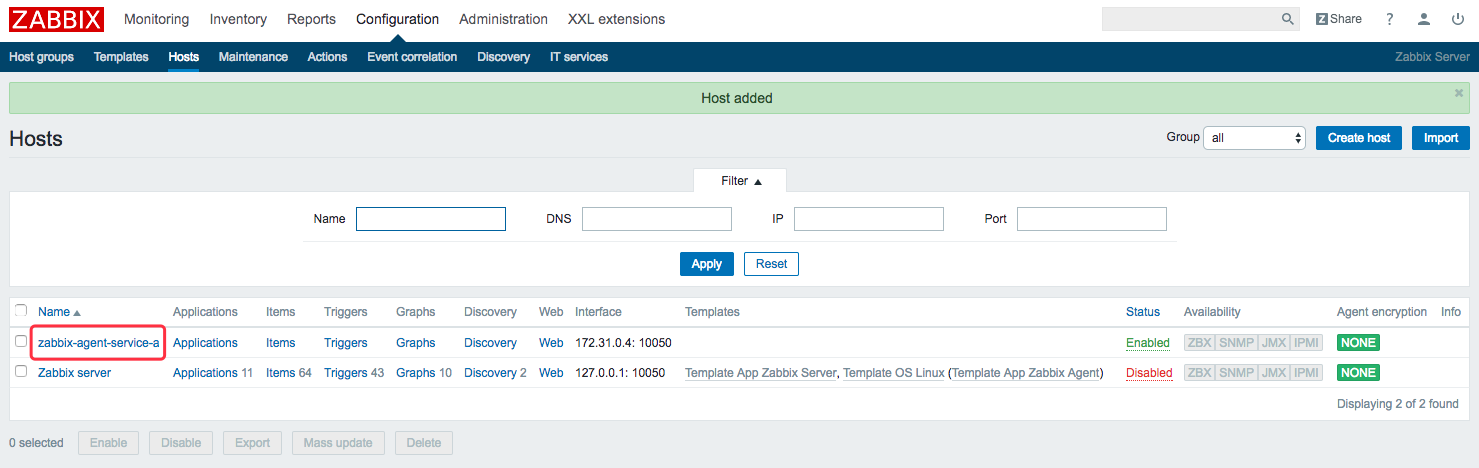Viewport: 1479px width, 468px height.
Task: Open the Reports menu
Action: coord(311,19)
